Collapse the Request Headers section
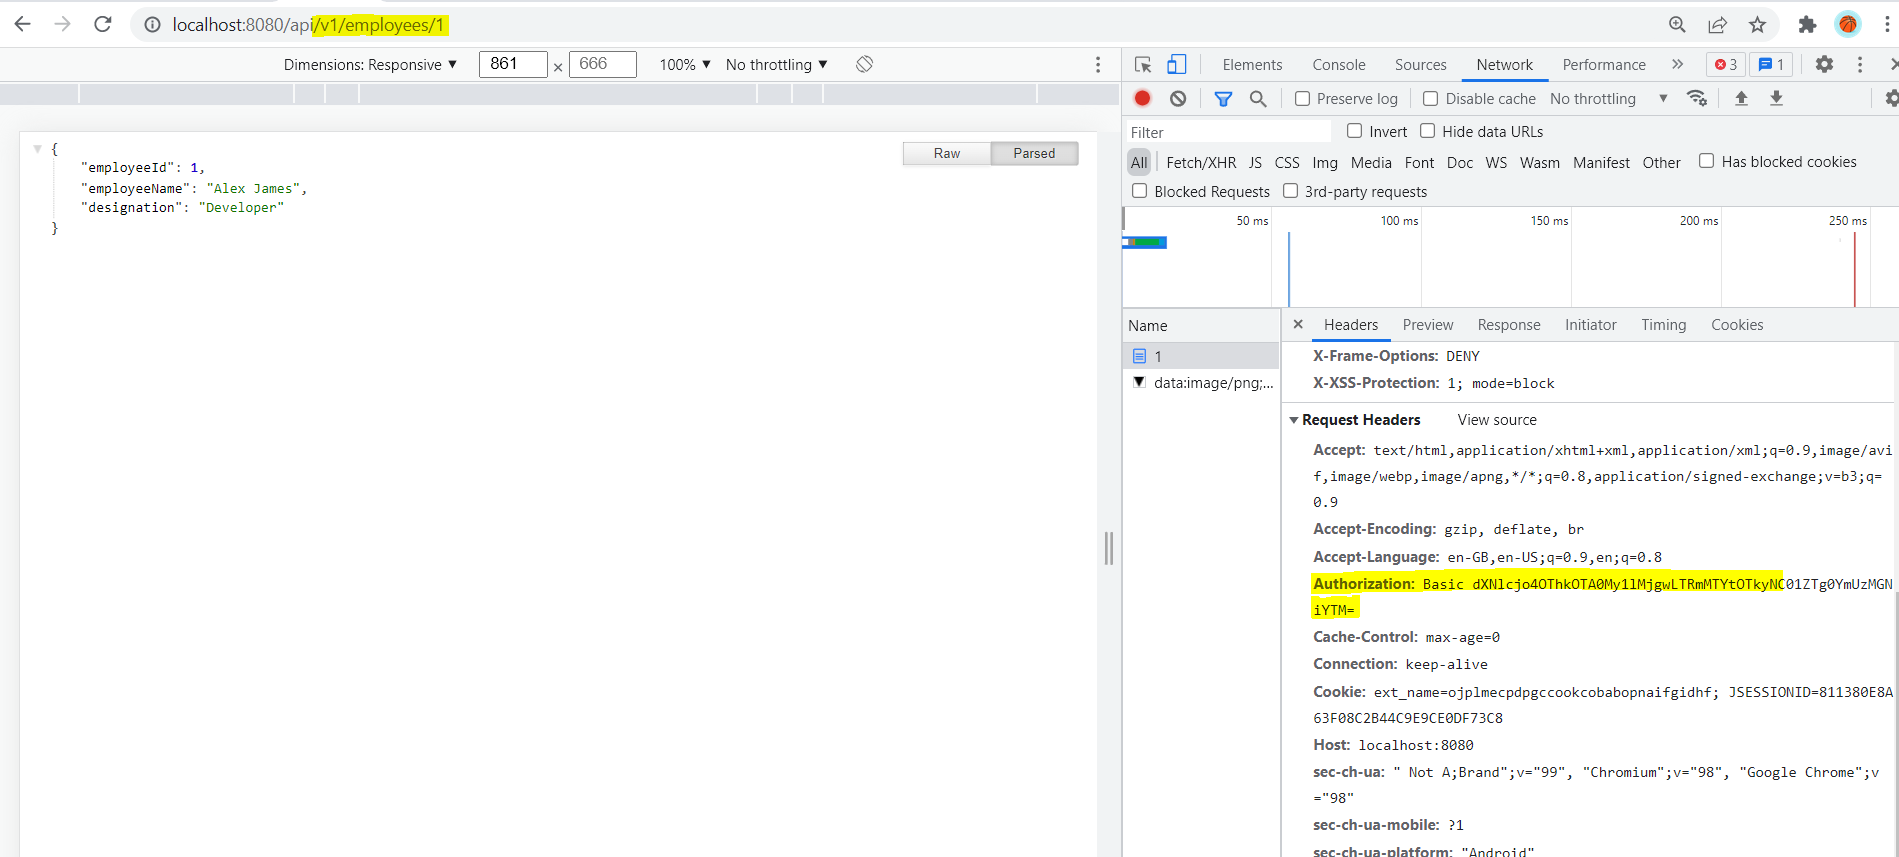 pos(1294,420)
